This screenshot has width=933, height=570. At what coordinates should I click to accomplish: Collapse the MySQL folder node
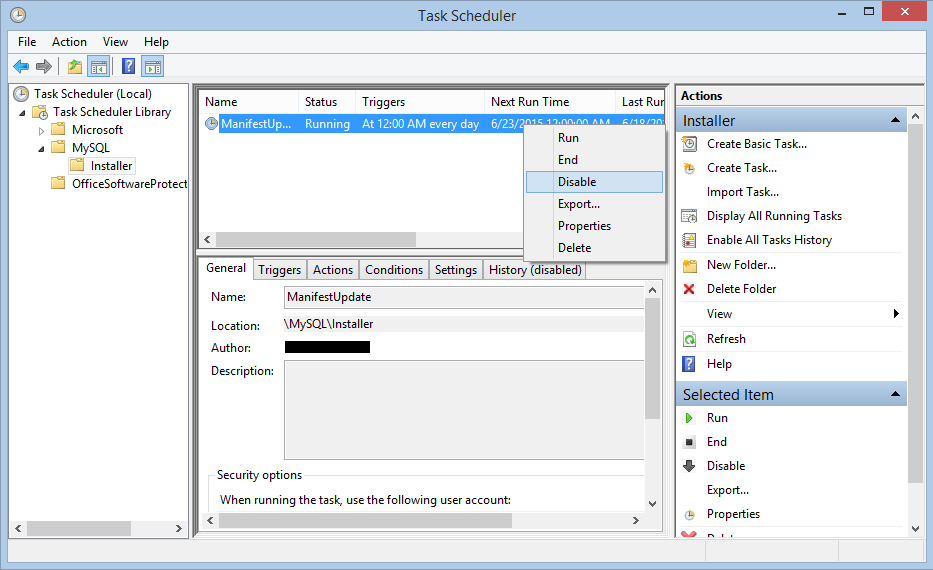coord(41,149)
